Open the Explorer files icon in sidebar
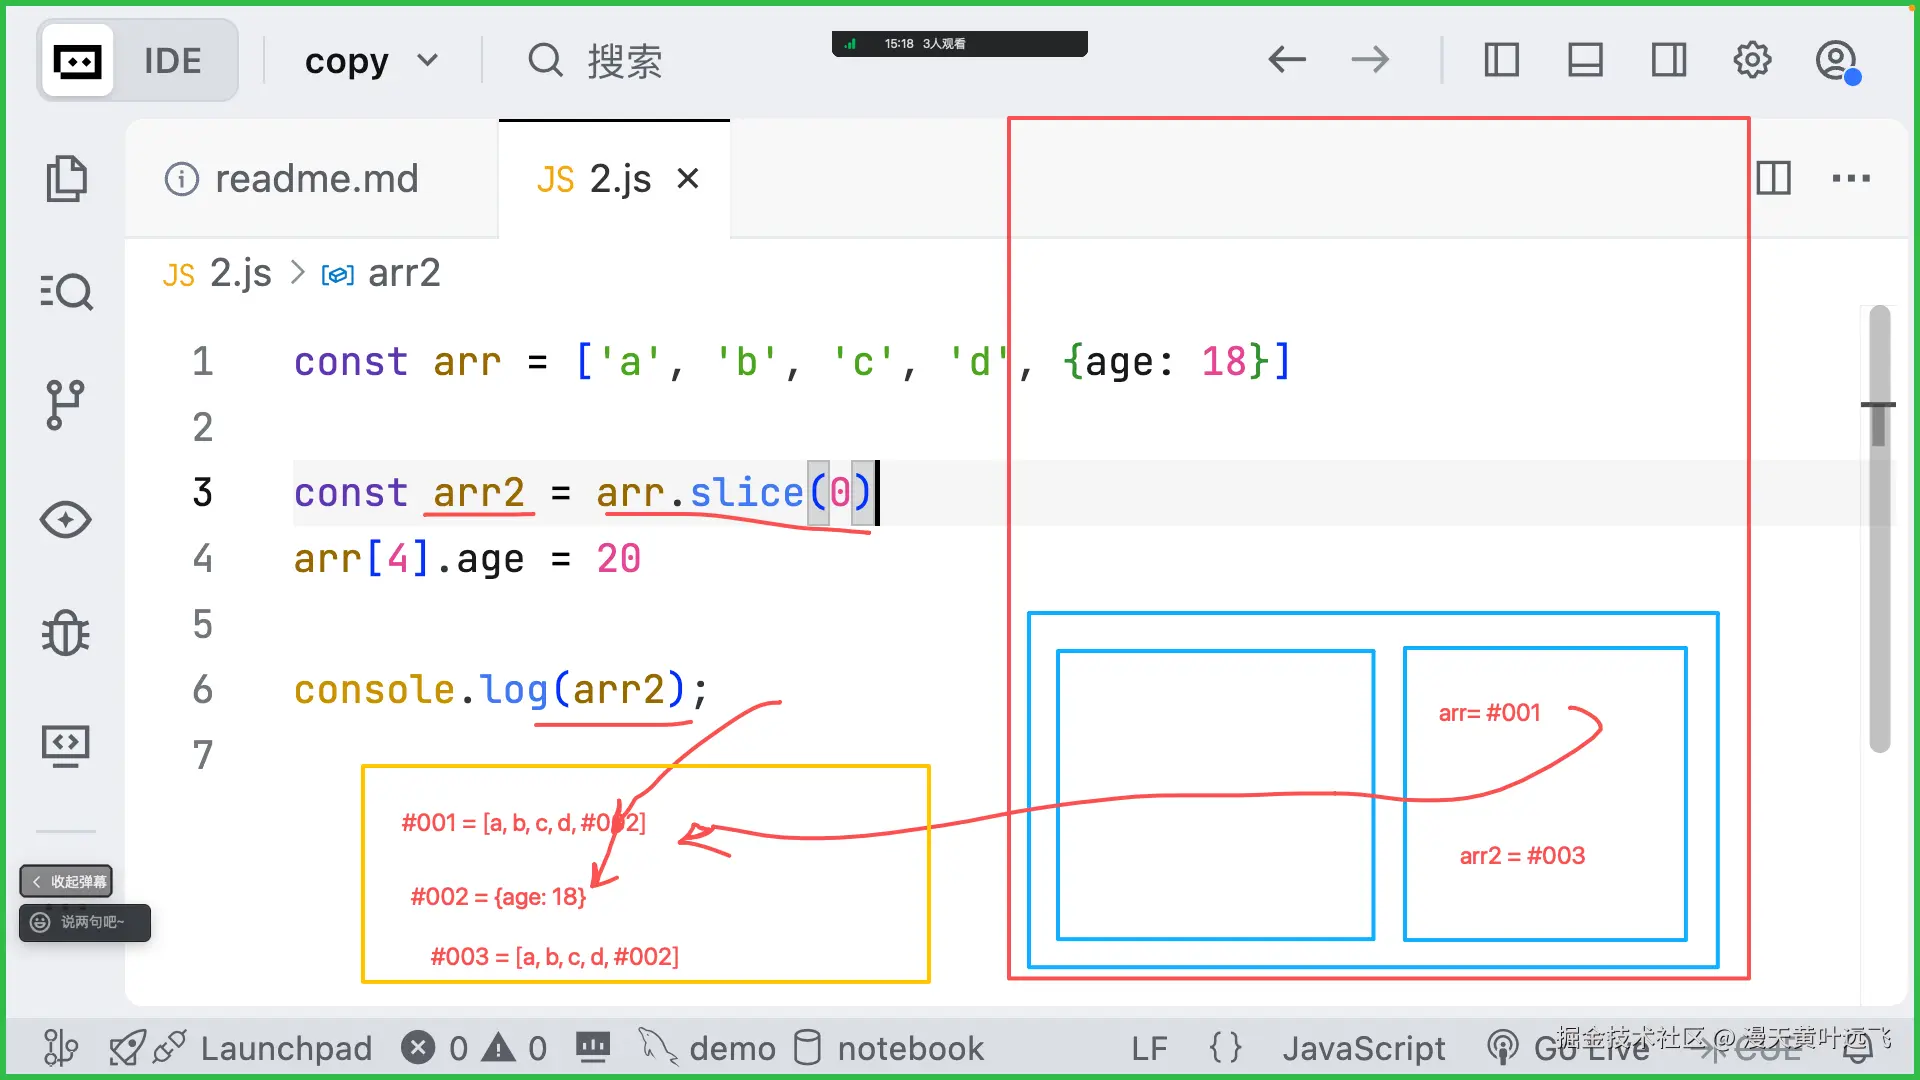 click(66, 179)
